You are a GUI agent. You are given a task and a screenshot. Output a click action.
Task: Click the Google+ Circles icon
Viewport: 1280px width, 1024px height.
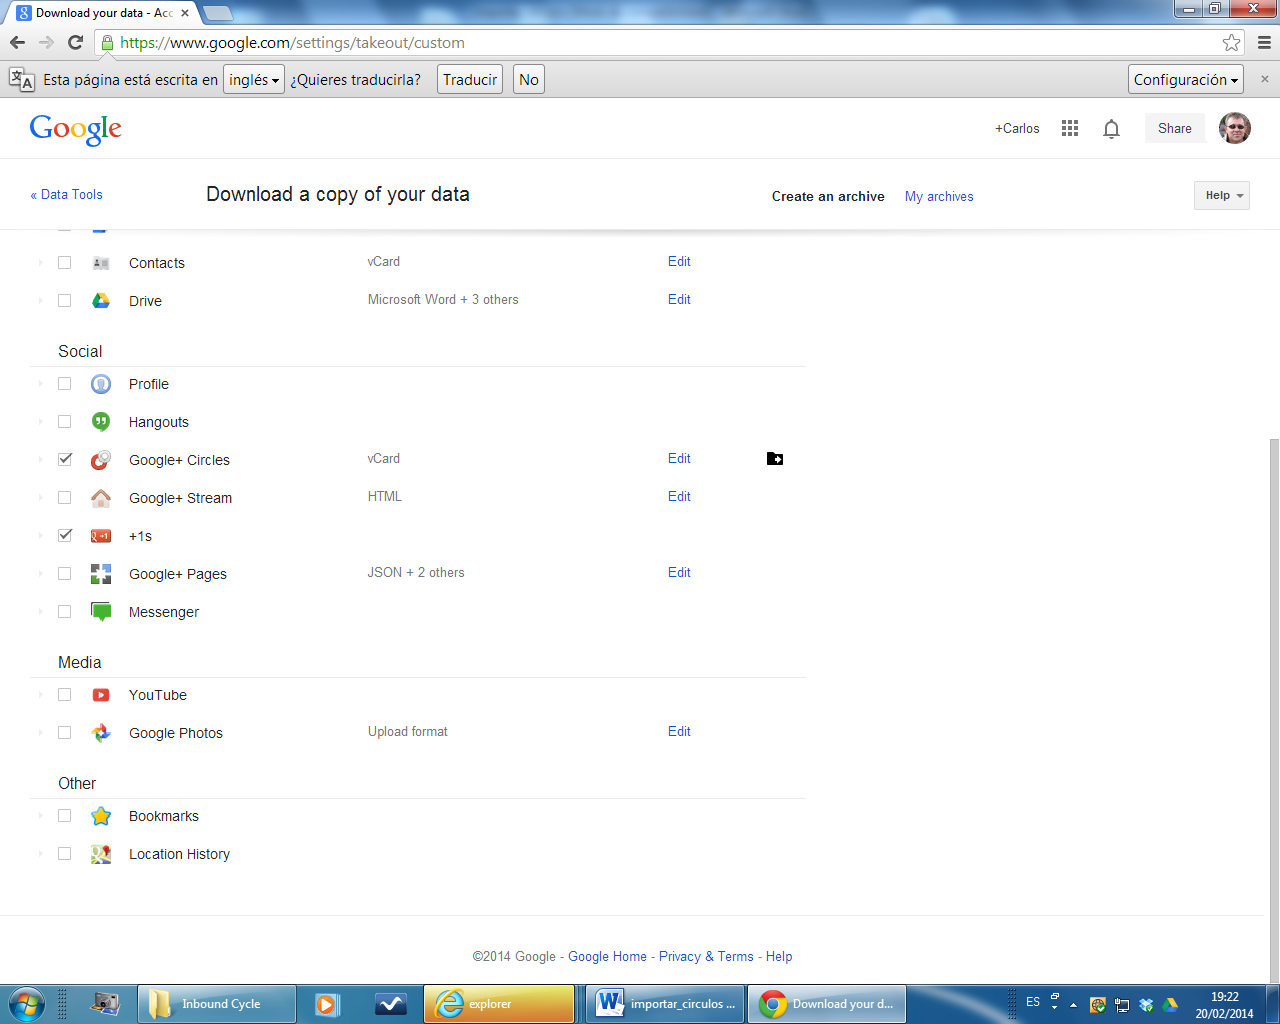click(101, 460)
